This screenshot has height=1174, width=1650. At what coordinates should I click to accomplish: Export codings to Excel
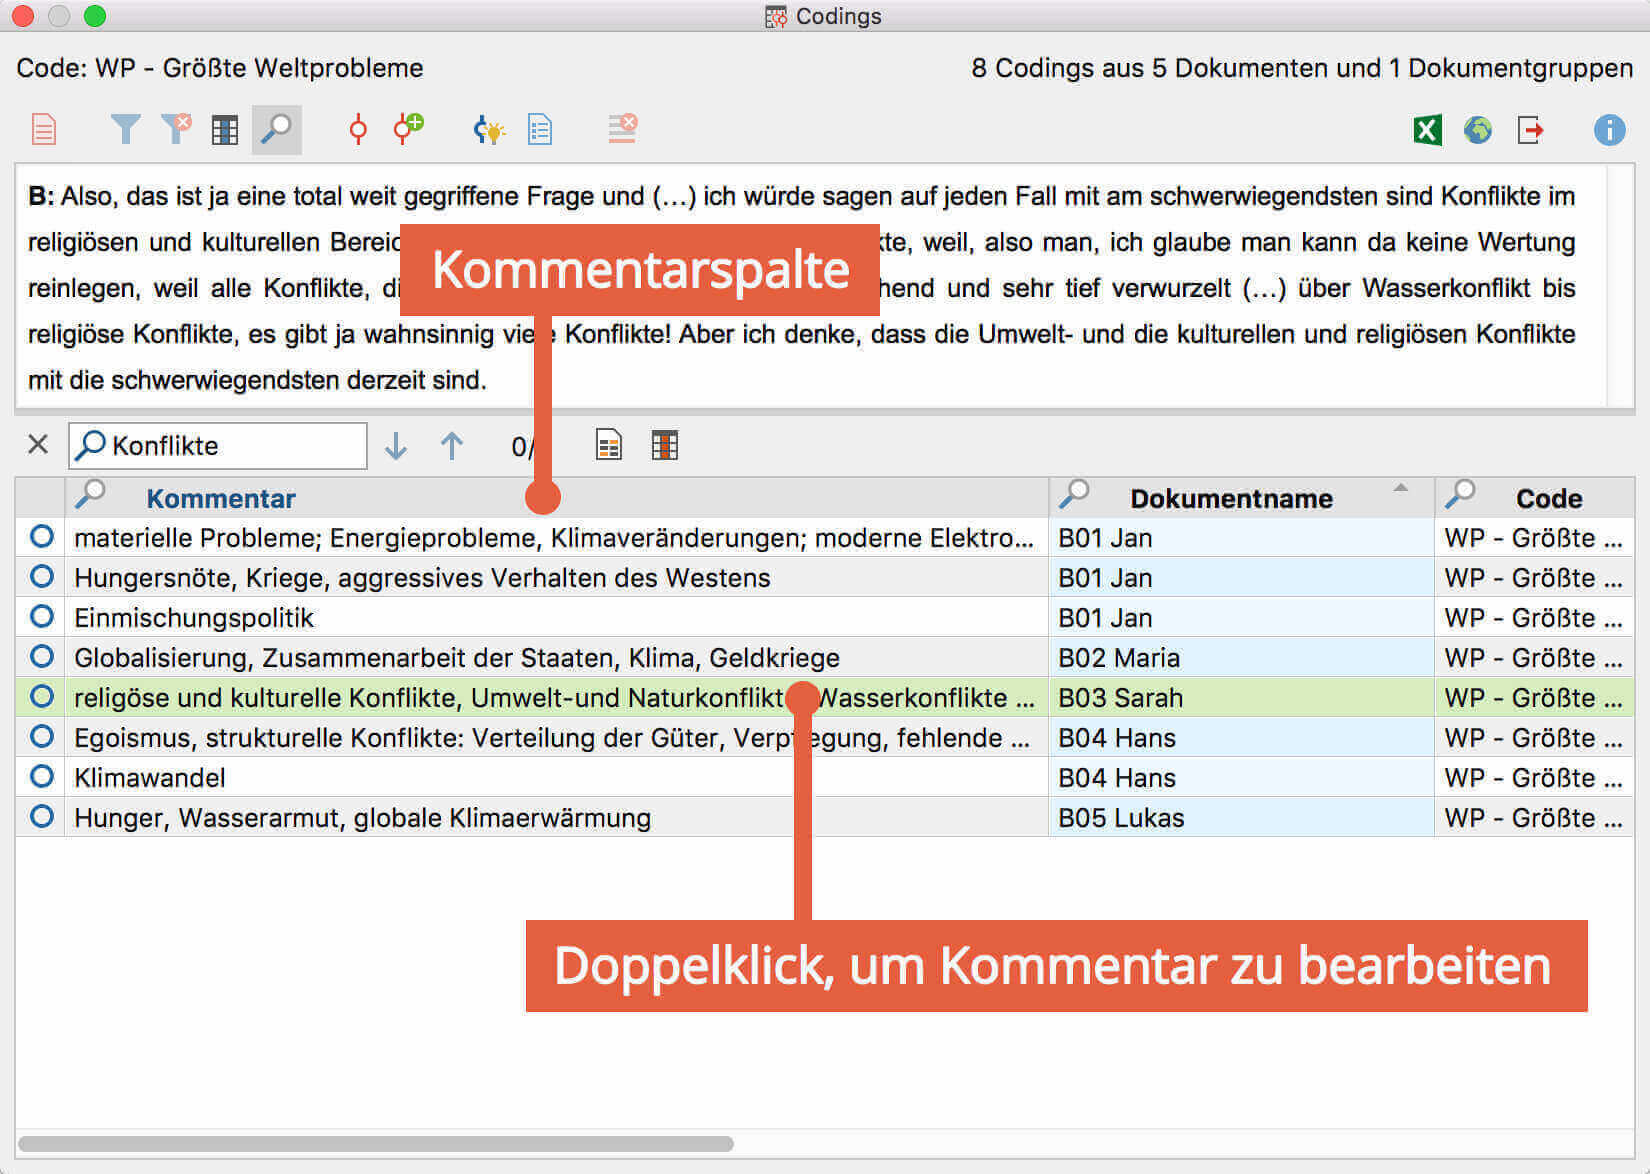(1427, 130)
